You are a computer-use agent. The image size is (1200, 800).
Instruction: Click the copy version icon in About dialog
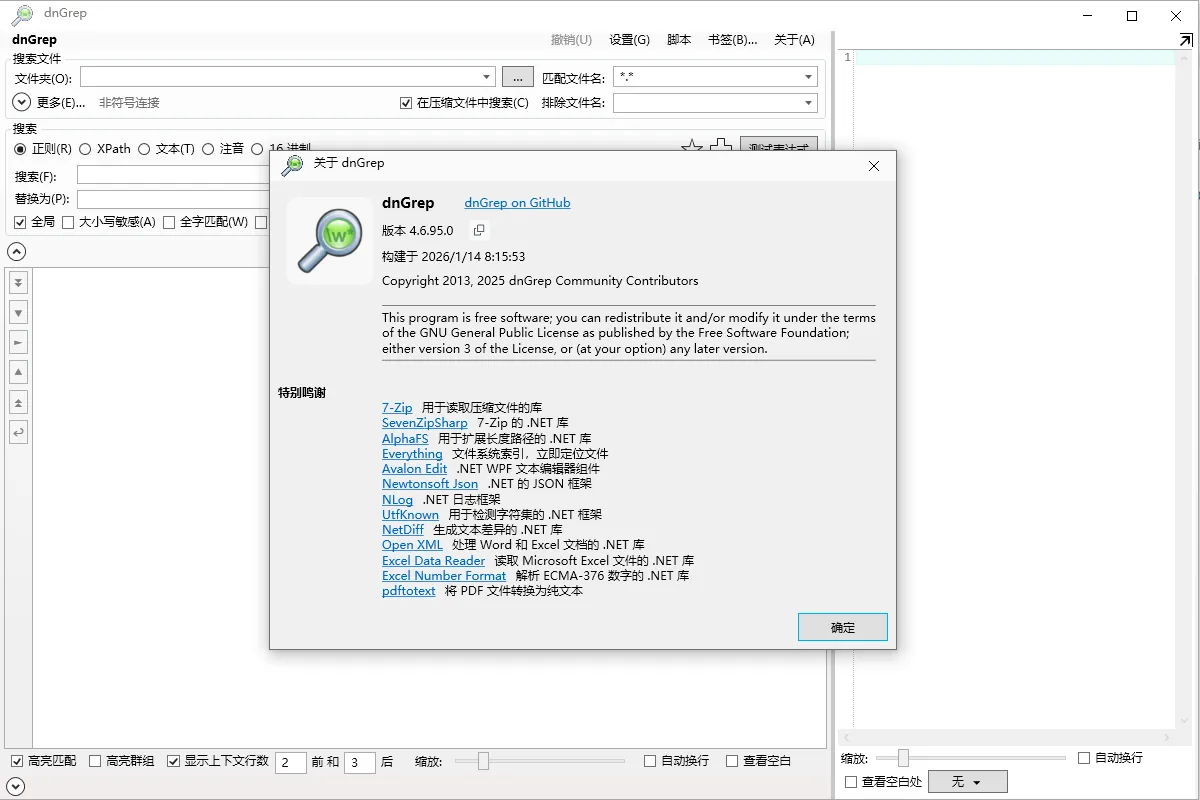pos(478,230)
